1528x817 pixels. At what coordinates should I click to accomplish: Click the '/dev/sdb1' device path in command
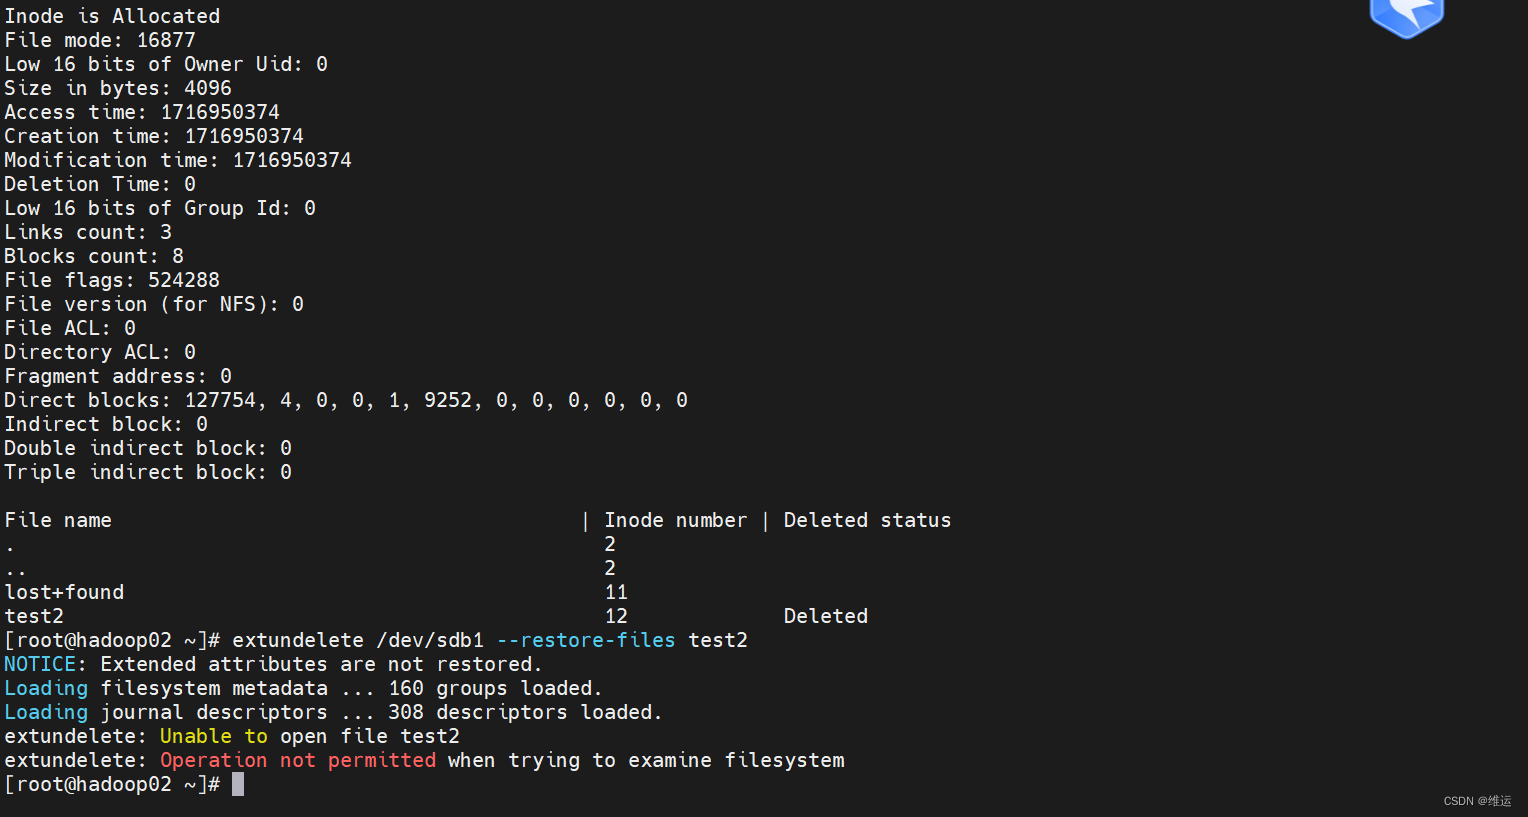(430, 641)
